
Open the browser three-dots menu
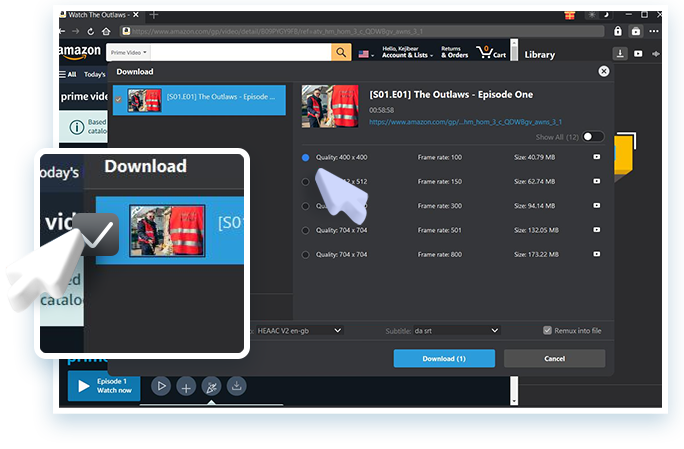coord(653,31)
